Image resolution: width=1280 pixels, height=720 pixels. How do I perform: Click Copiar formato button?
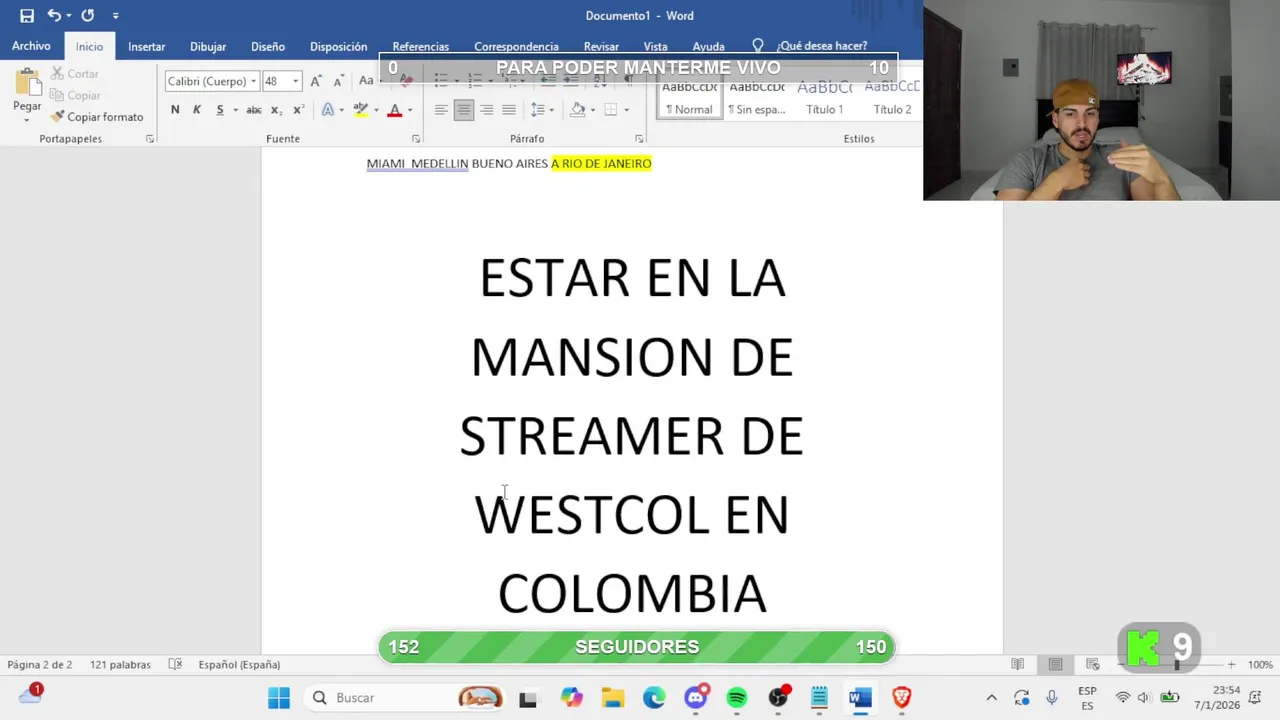coord(97,117)
